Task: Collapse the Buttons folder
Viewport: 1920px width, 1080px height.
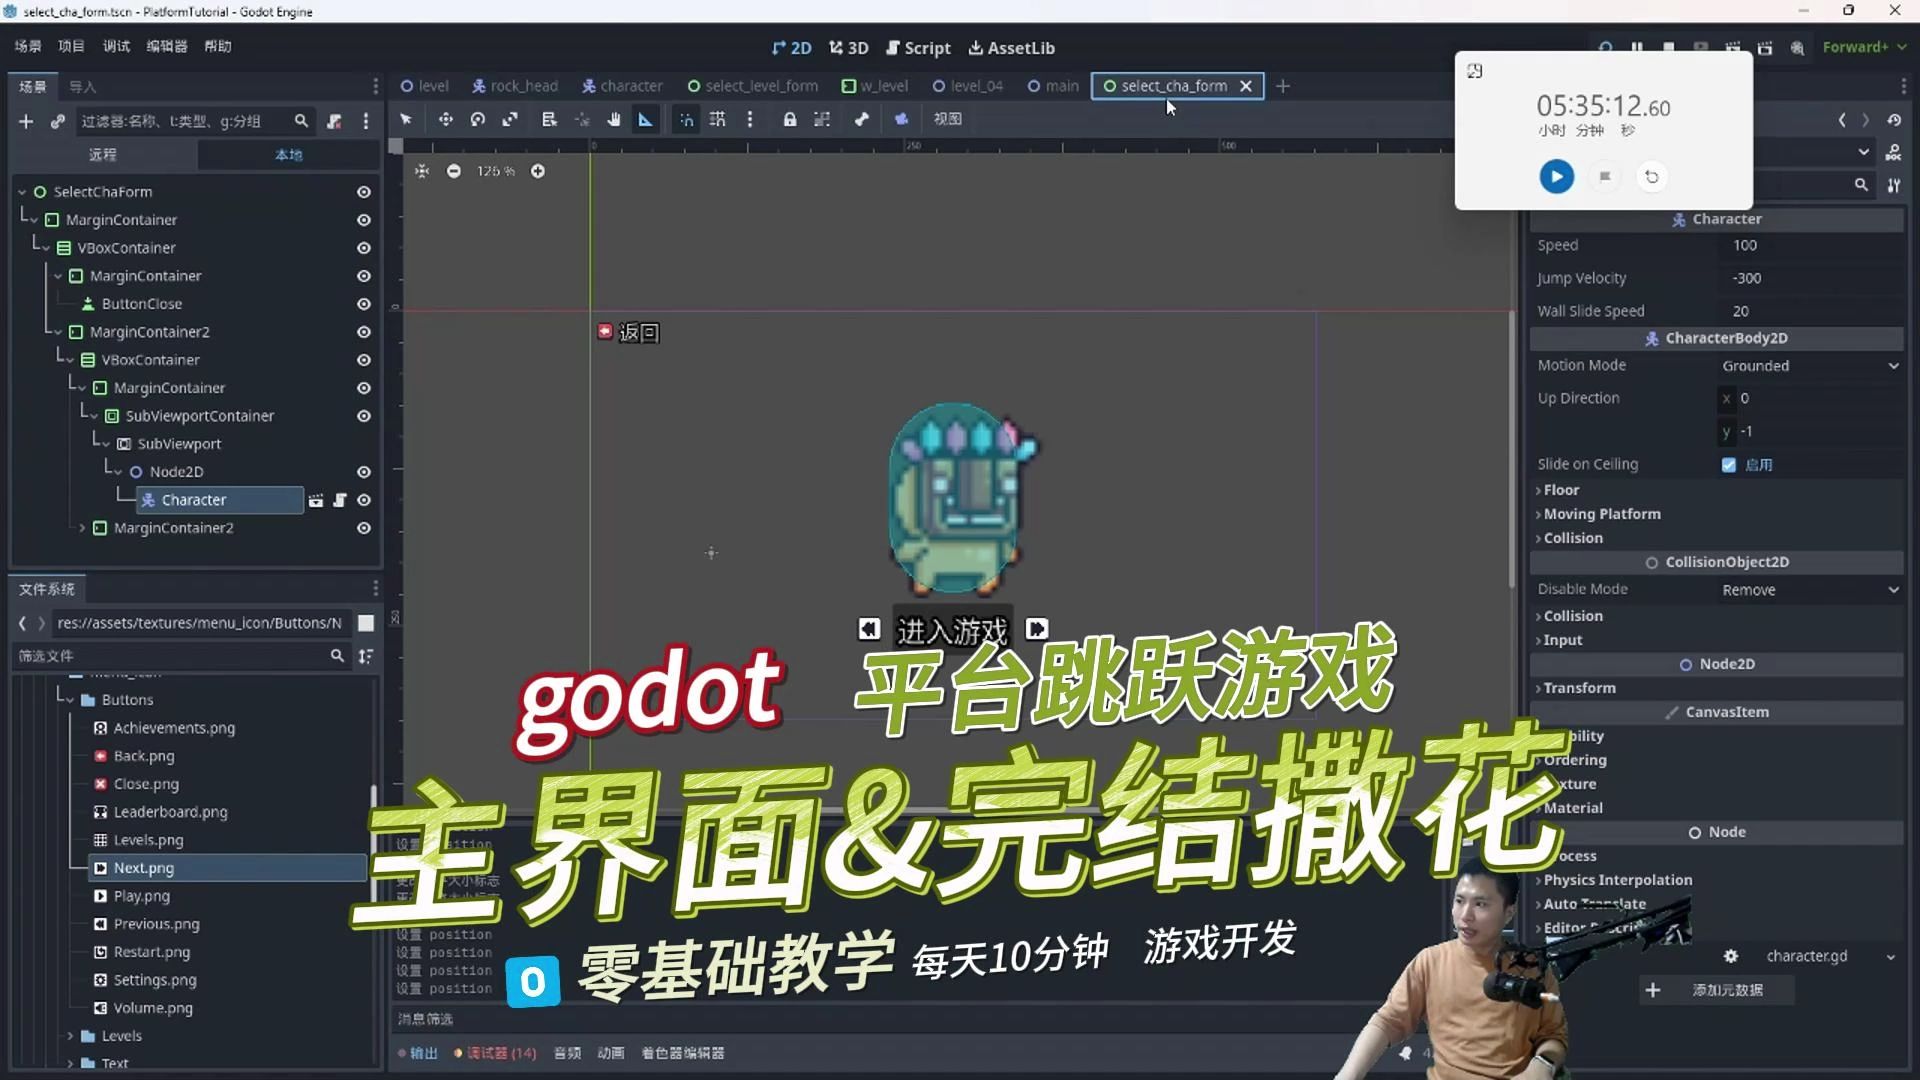Action: point(70,700)
